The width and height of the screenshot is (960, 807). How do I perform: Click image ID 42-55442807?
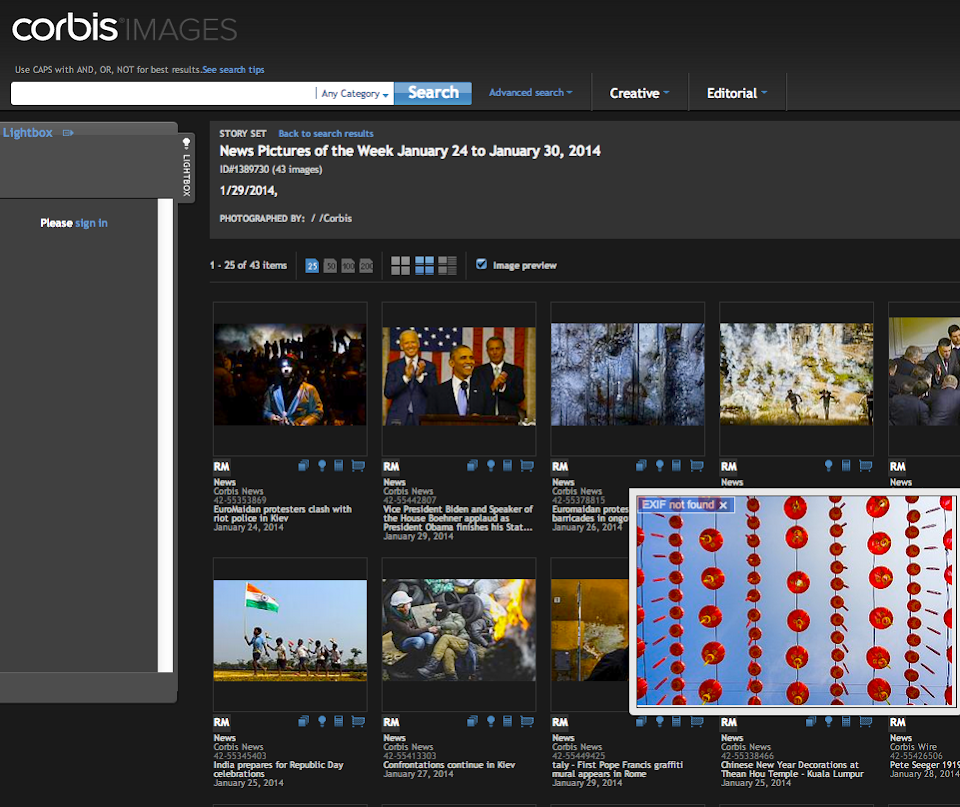pos(410,500)
